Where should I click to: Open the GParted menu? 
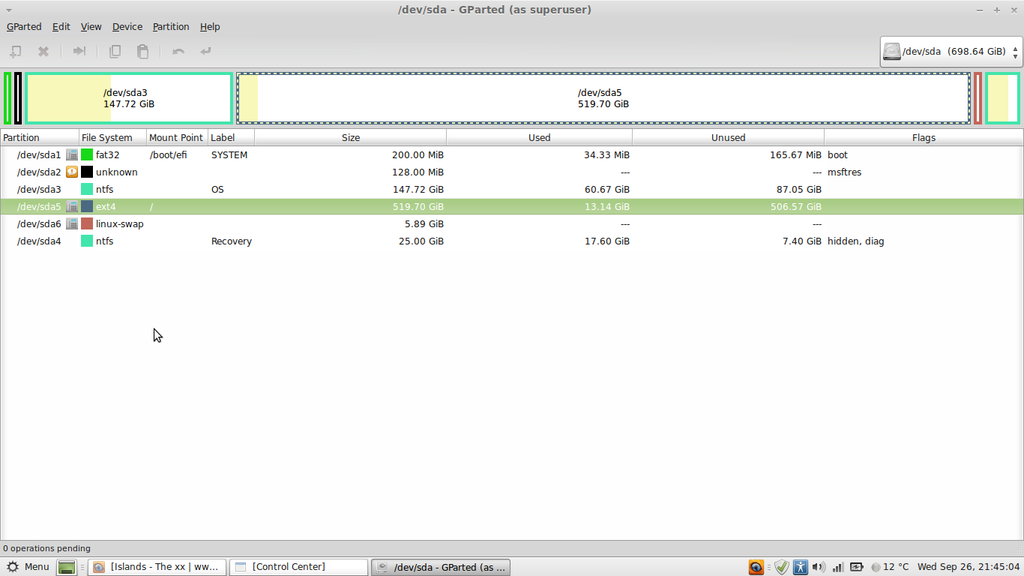tap(24, 27)
